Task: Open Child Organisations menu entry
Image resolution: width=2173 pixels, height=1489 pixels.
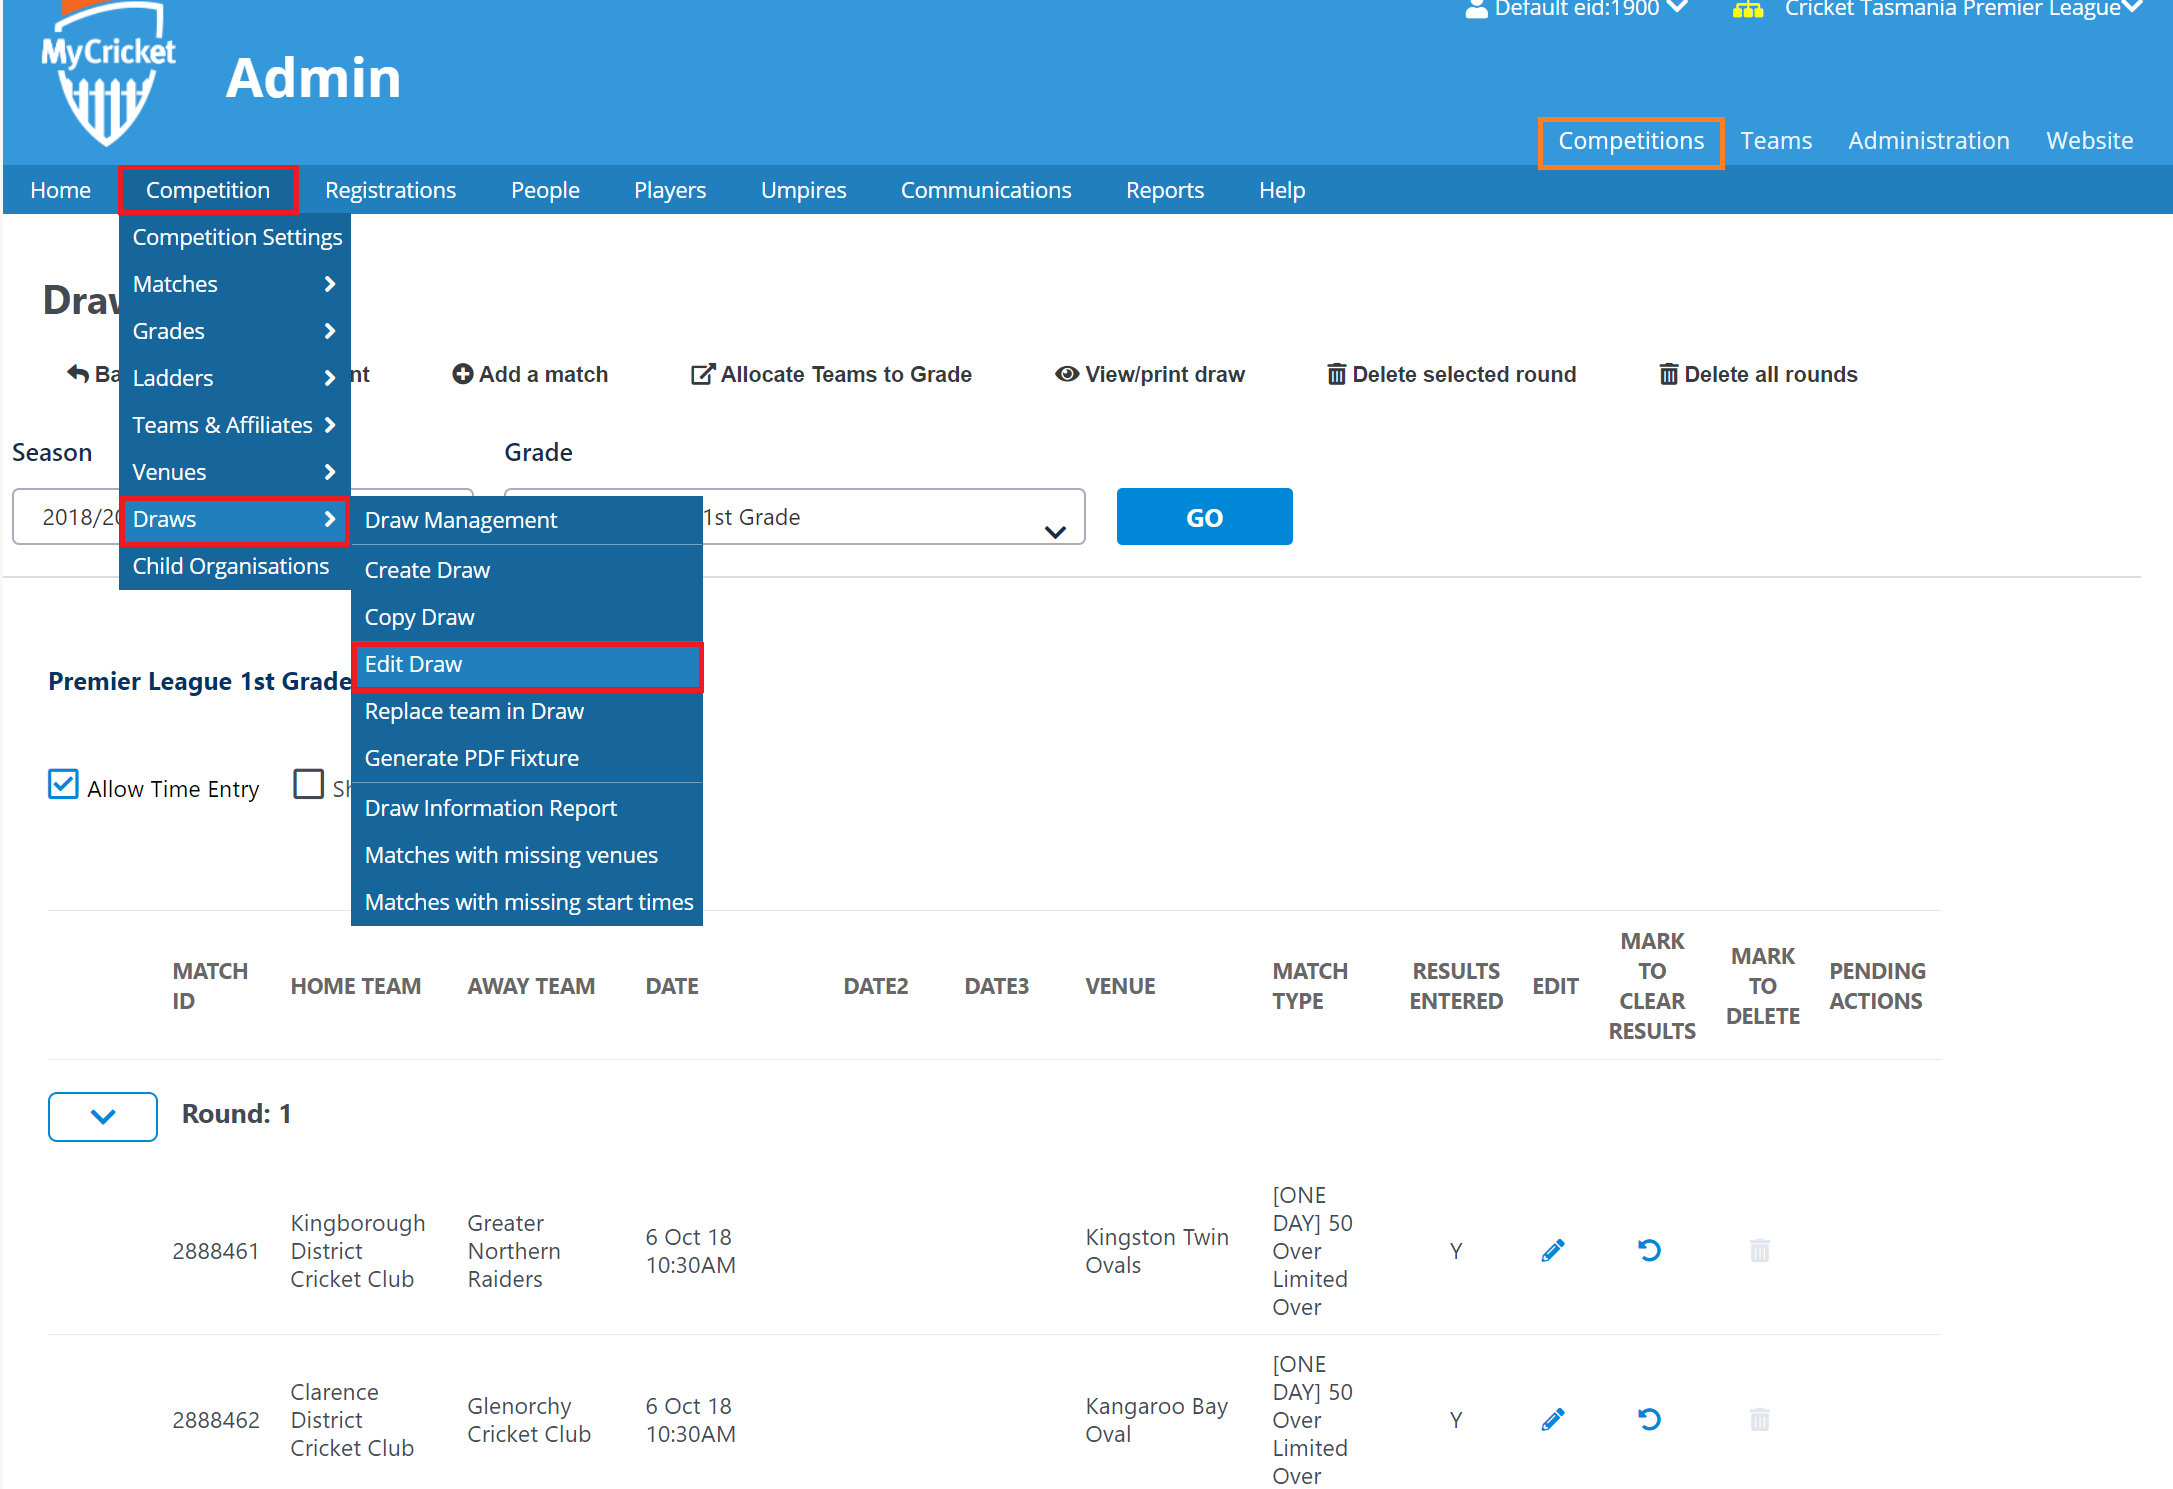Action: (234, 566)
